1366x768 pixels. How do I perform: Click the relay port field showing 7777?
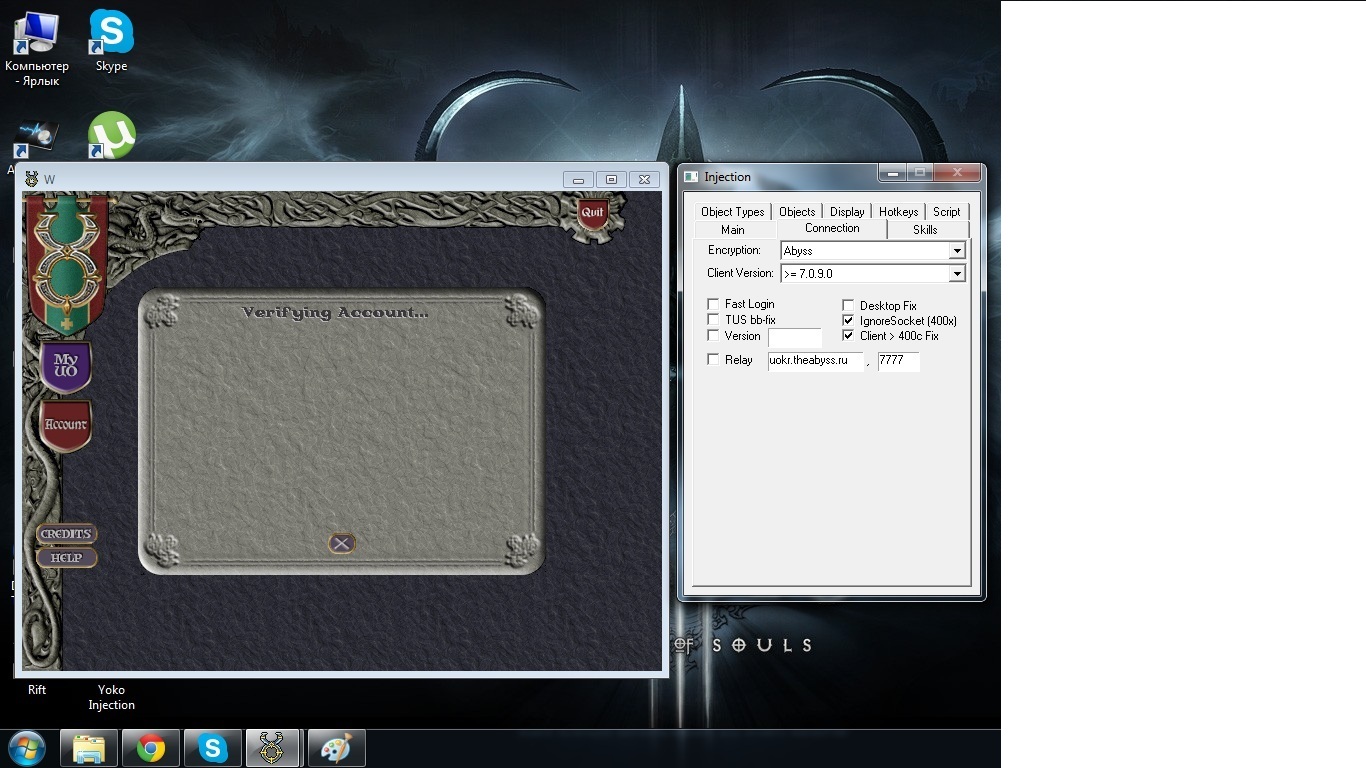click(897, 361)
